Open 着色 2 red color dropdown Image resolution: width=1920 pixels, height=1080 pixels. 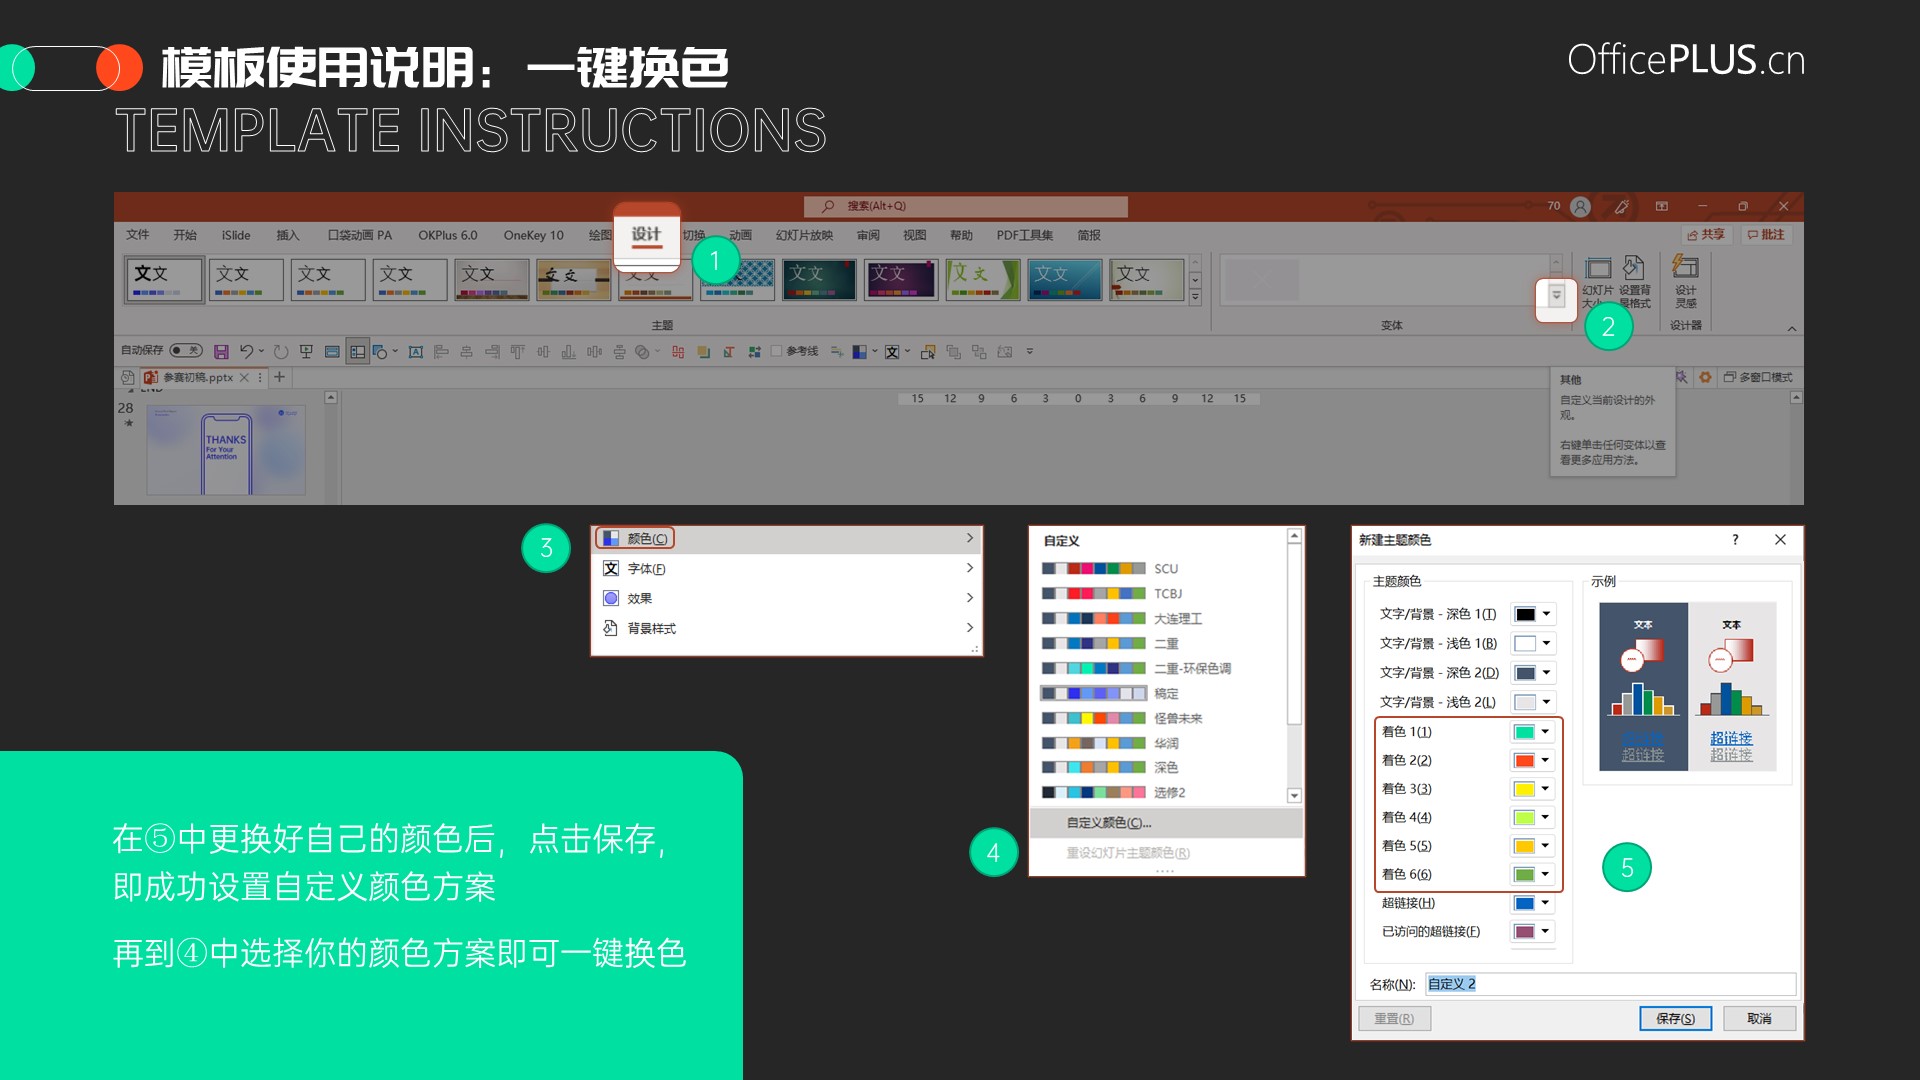(x=1532, y=761)
